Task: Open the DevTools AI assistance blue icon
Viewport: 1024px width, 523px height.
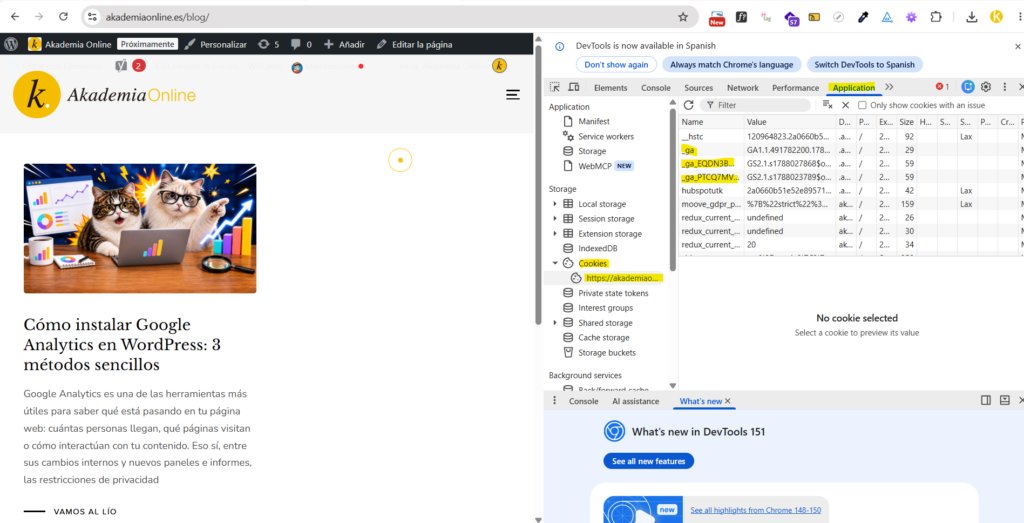Action: tap(968, 87)
